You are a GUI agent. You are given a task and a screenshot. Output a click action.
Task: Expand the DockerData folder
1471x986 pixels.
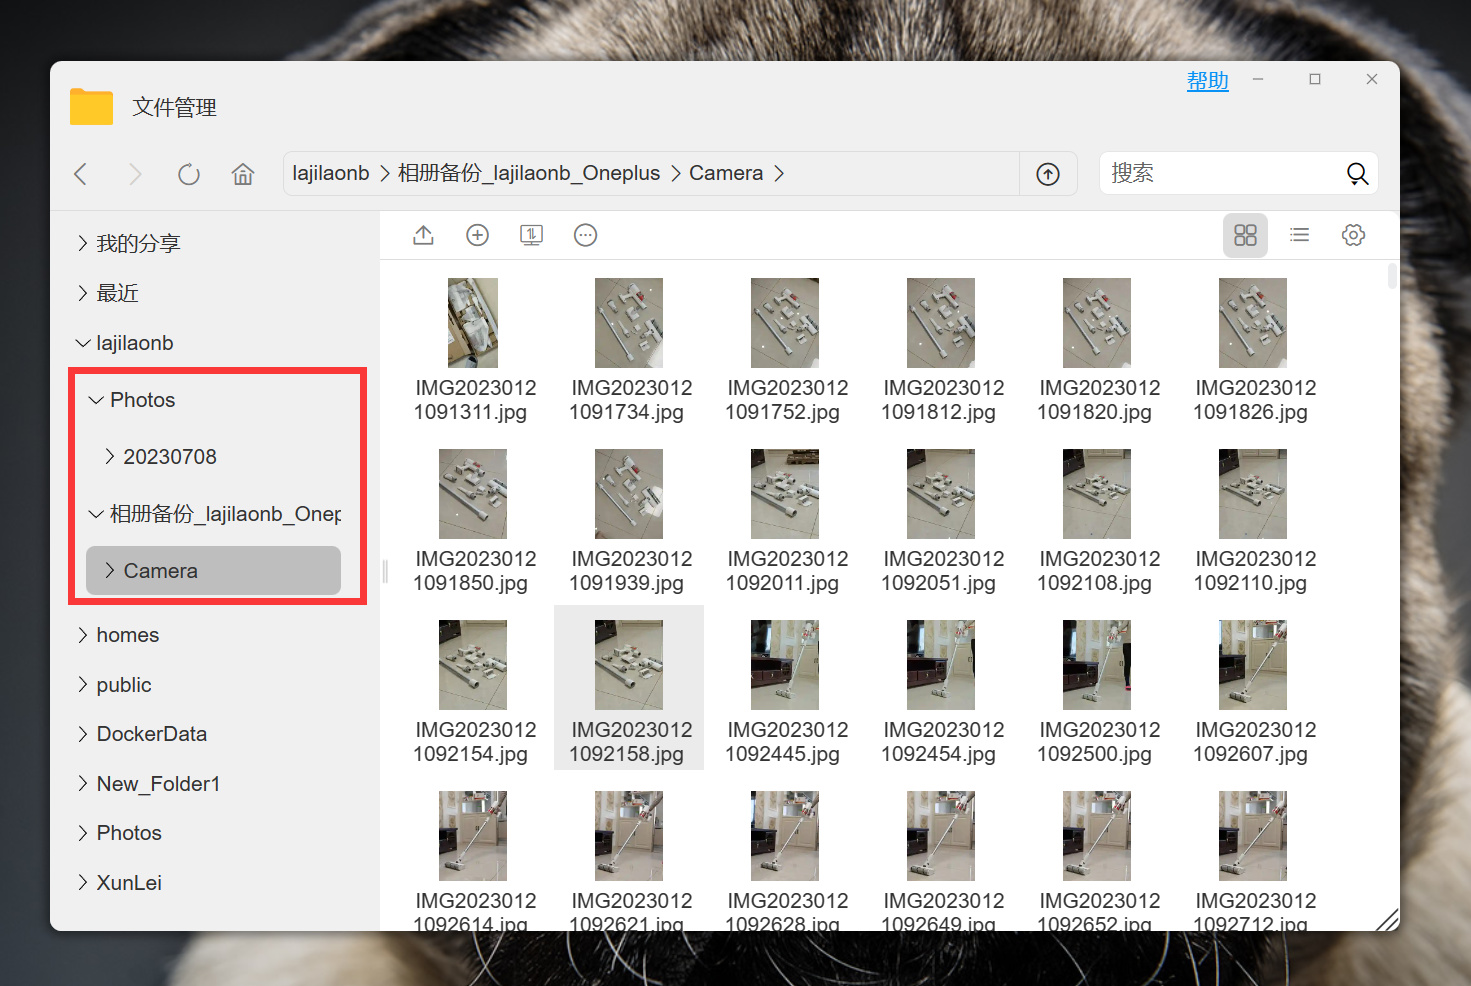point(83,734)
